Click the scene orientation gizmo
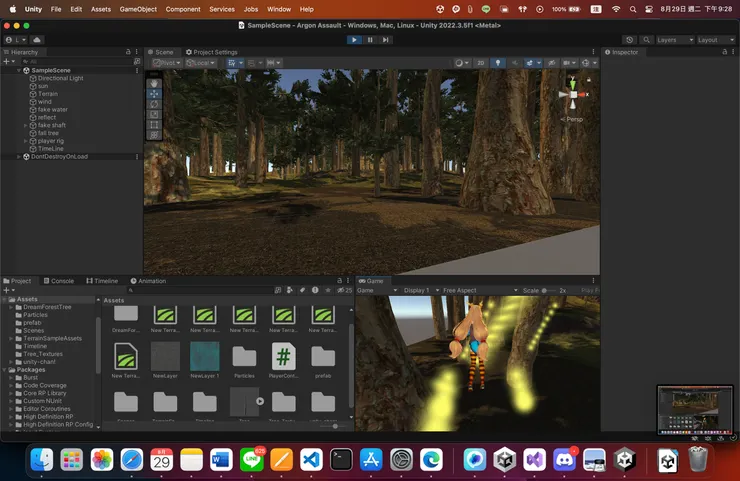This screenshot has width=740, height=481. (x=571, y=96)
